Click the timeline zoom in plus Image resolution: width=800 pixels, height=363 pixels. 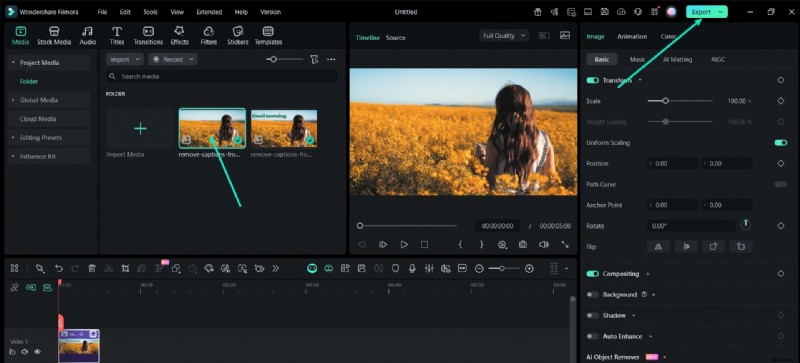[529, 269]
